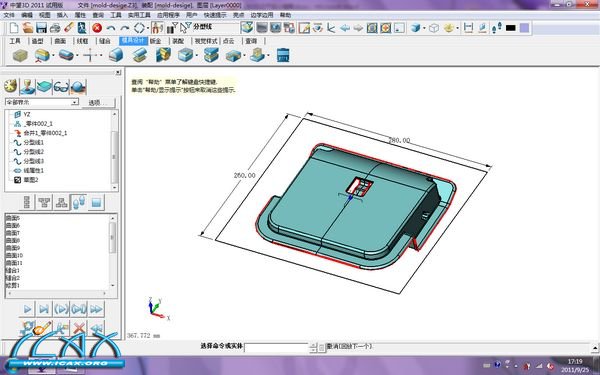Click the 260.00 dimension label
Screen dimensions: 600x375
tap(244, 175)
